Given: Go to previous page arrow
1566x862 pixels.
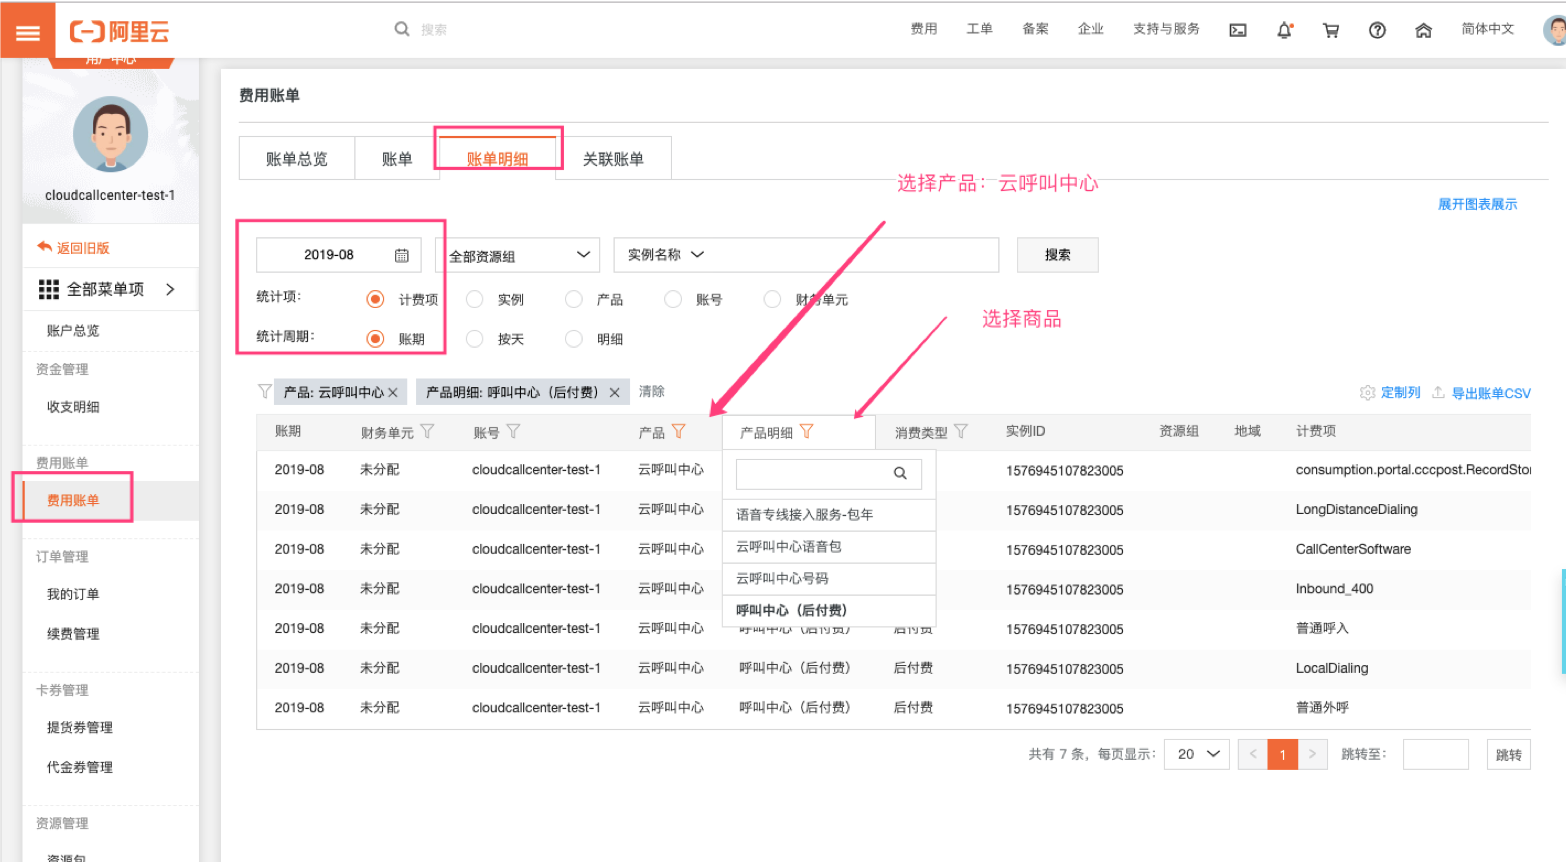Looking at the screenshot, I should [1253, 754].
